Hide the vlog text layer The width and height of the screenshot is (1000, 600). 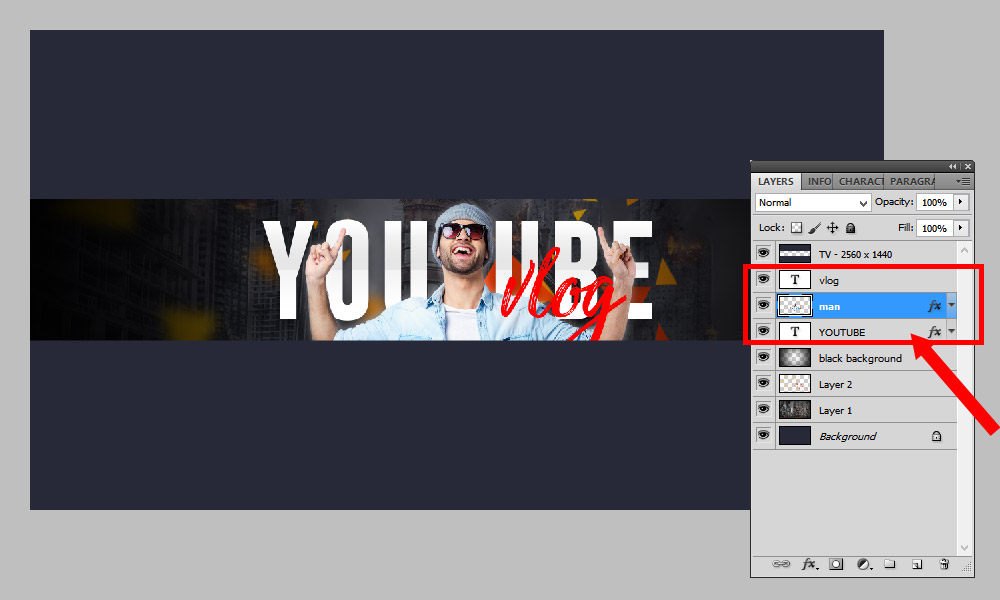(x=763, y=279)
